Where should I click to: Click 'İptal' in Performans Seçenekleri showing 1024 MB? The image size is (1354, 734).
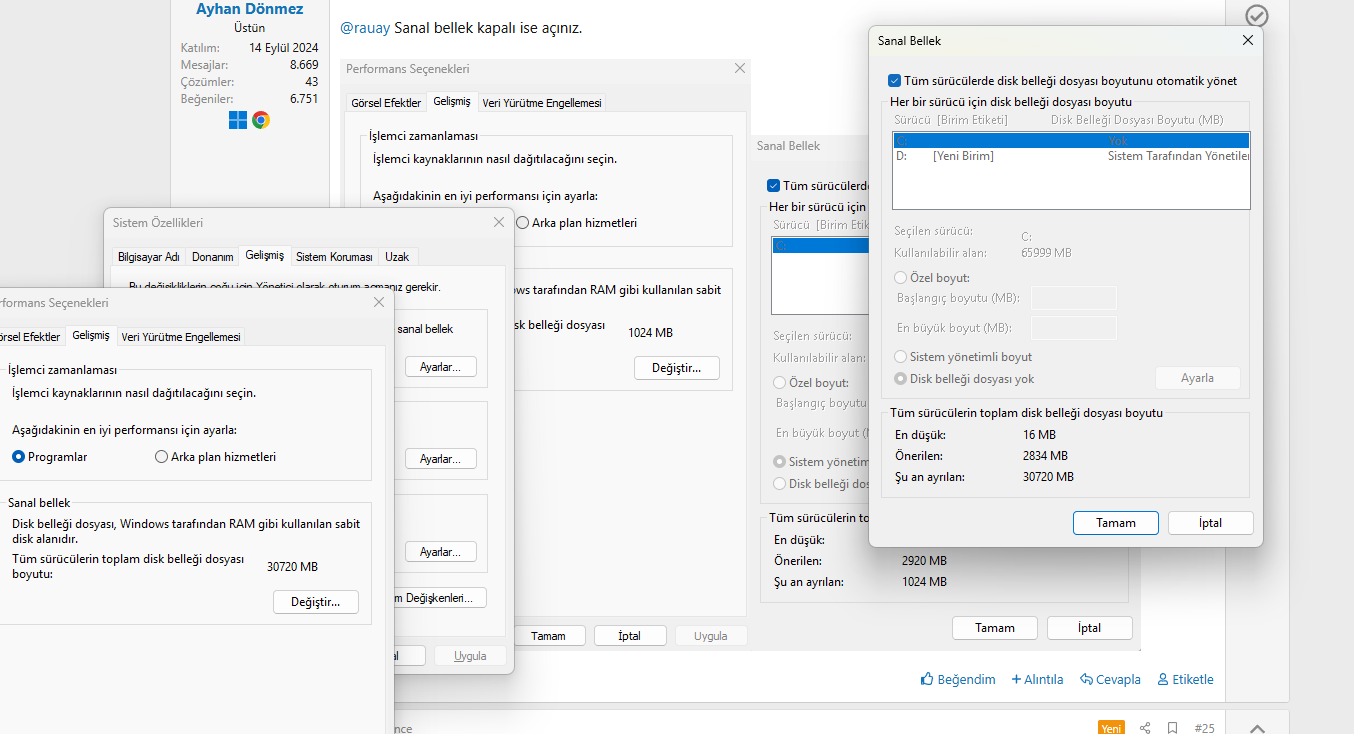click(630, 636)
